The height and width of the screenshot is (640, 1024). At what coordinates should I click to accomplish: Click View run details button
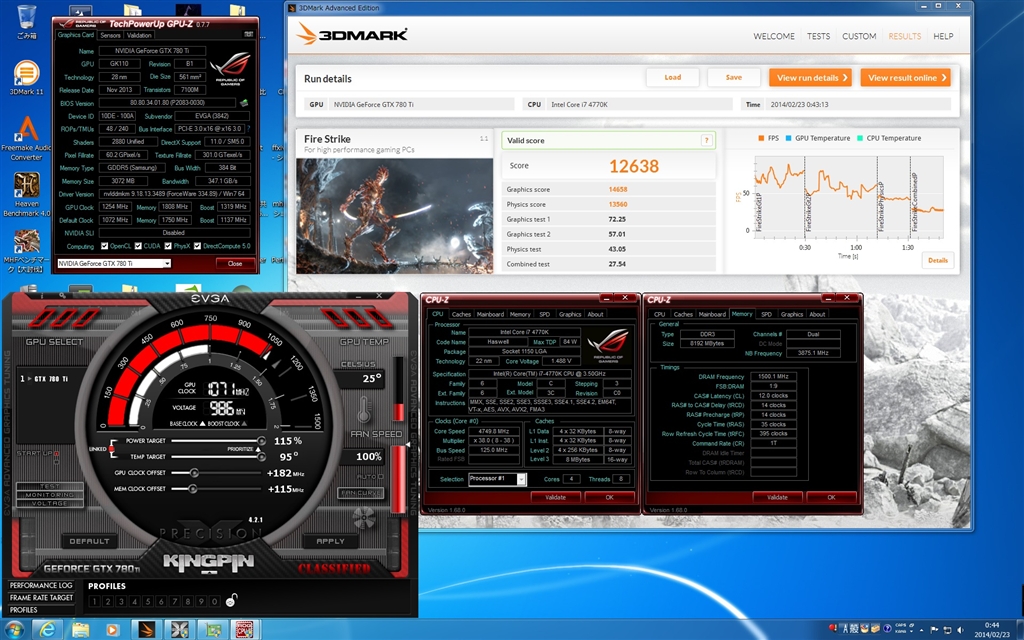810,78
